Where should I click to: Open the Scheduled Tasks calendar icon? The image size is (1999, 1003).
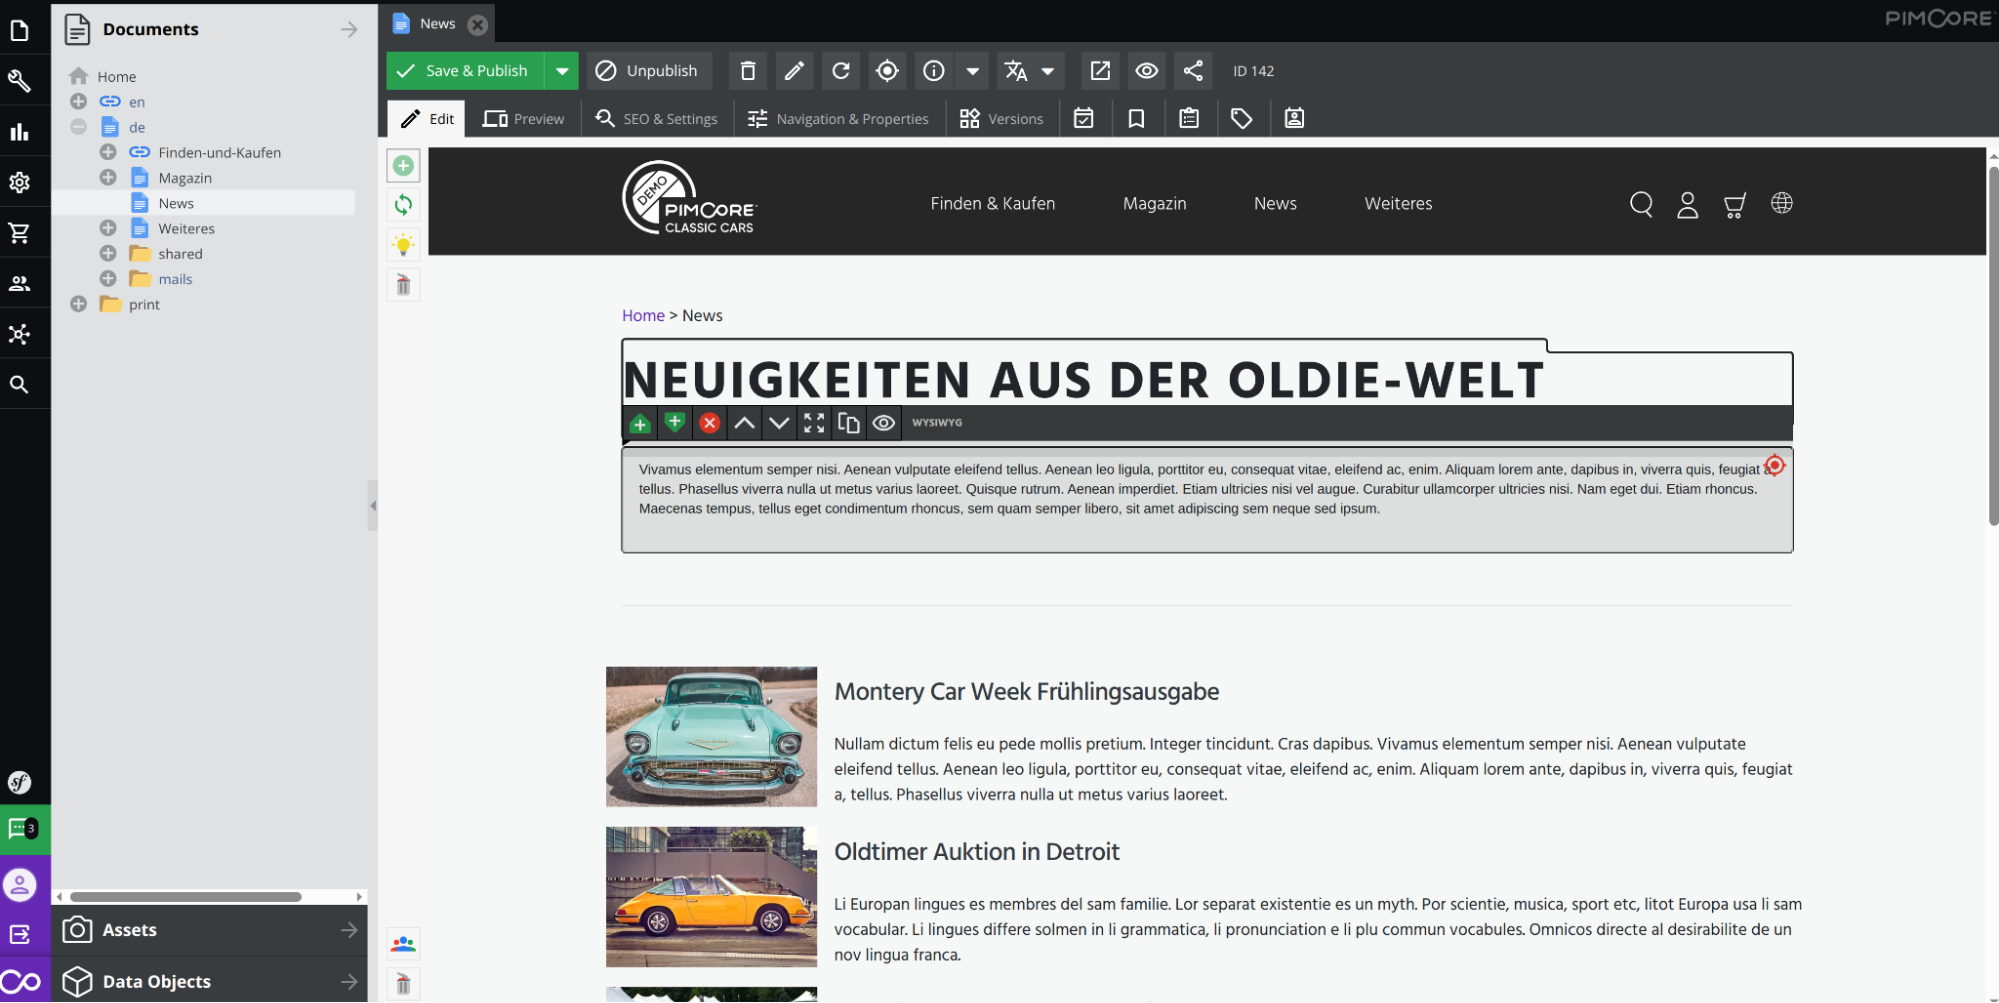click(x=1084, y=118)
